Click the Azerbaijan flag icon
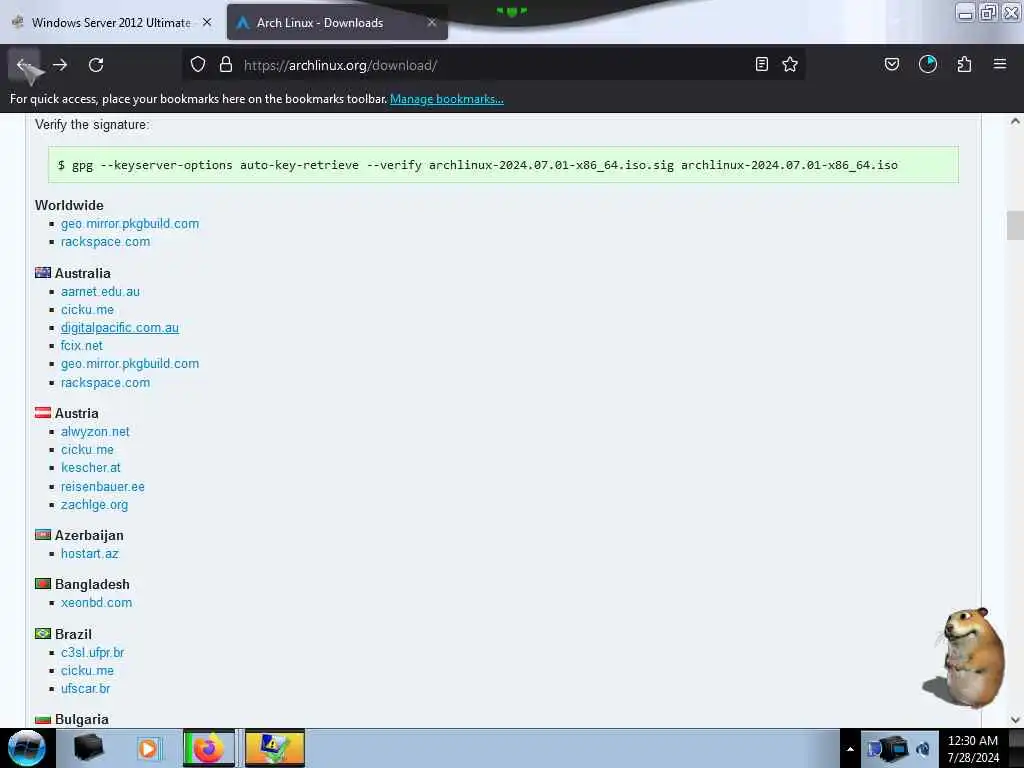 point(42,535)
